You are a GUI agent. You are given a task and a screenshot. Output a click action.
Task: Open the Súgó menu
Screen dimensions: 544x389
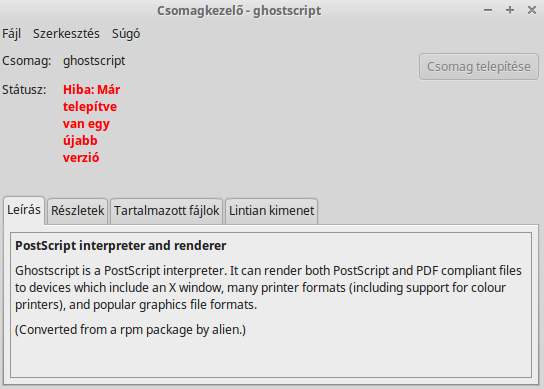coord(126,34)
